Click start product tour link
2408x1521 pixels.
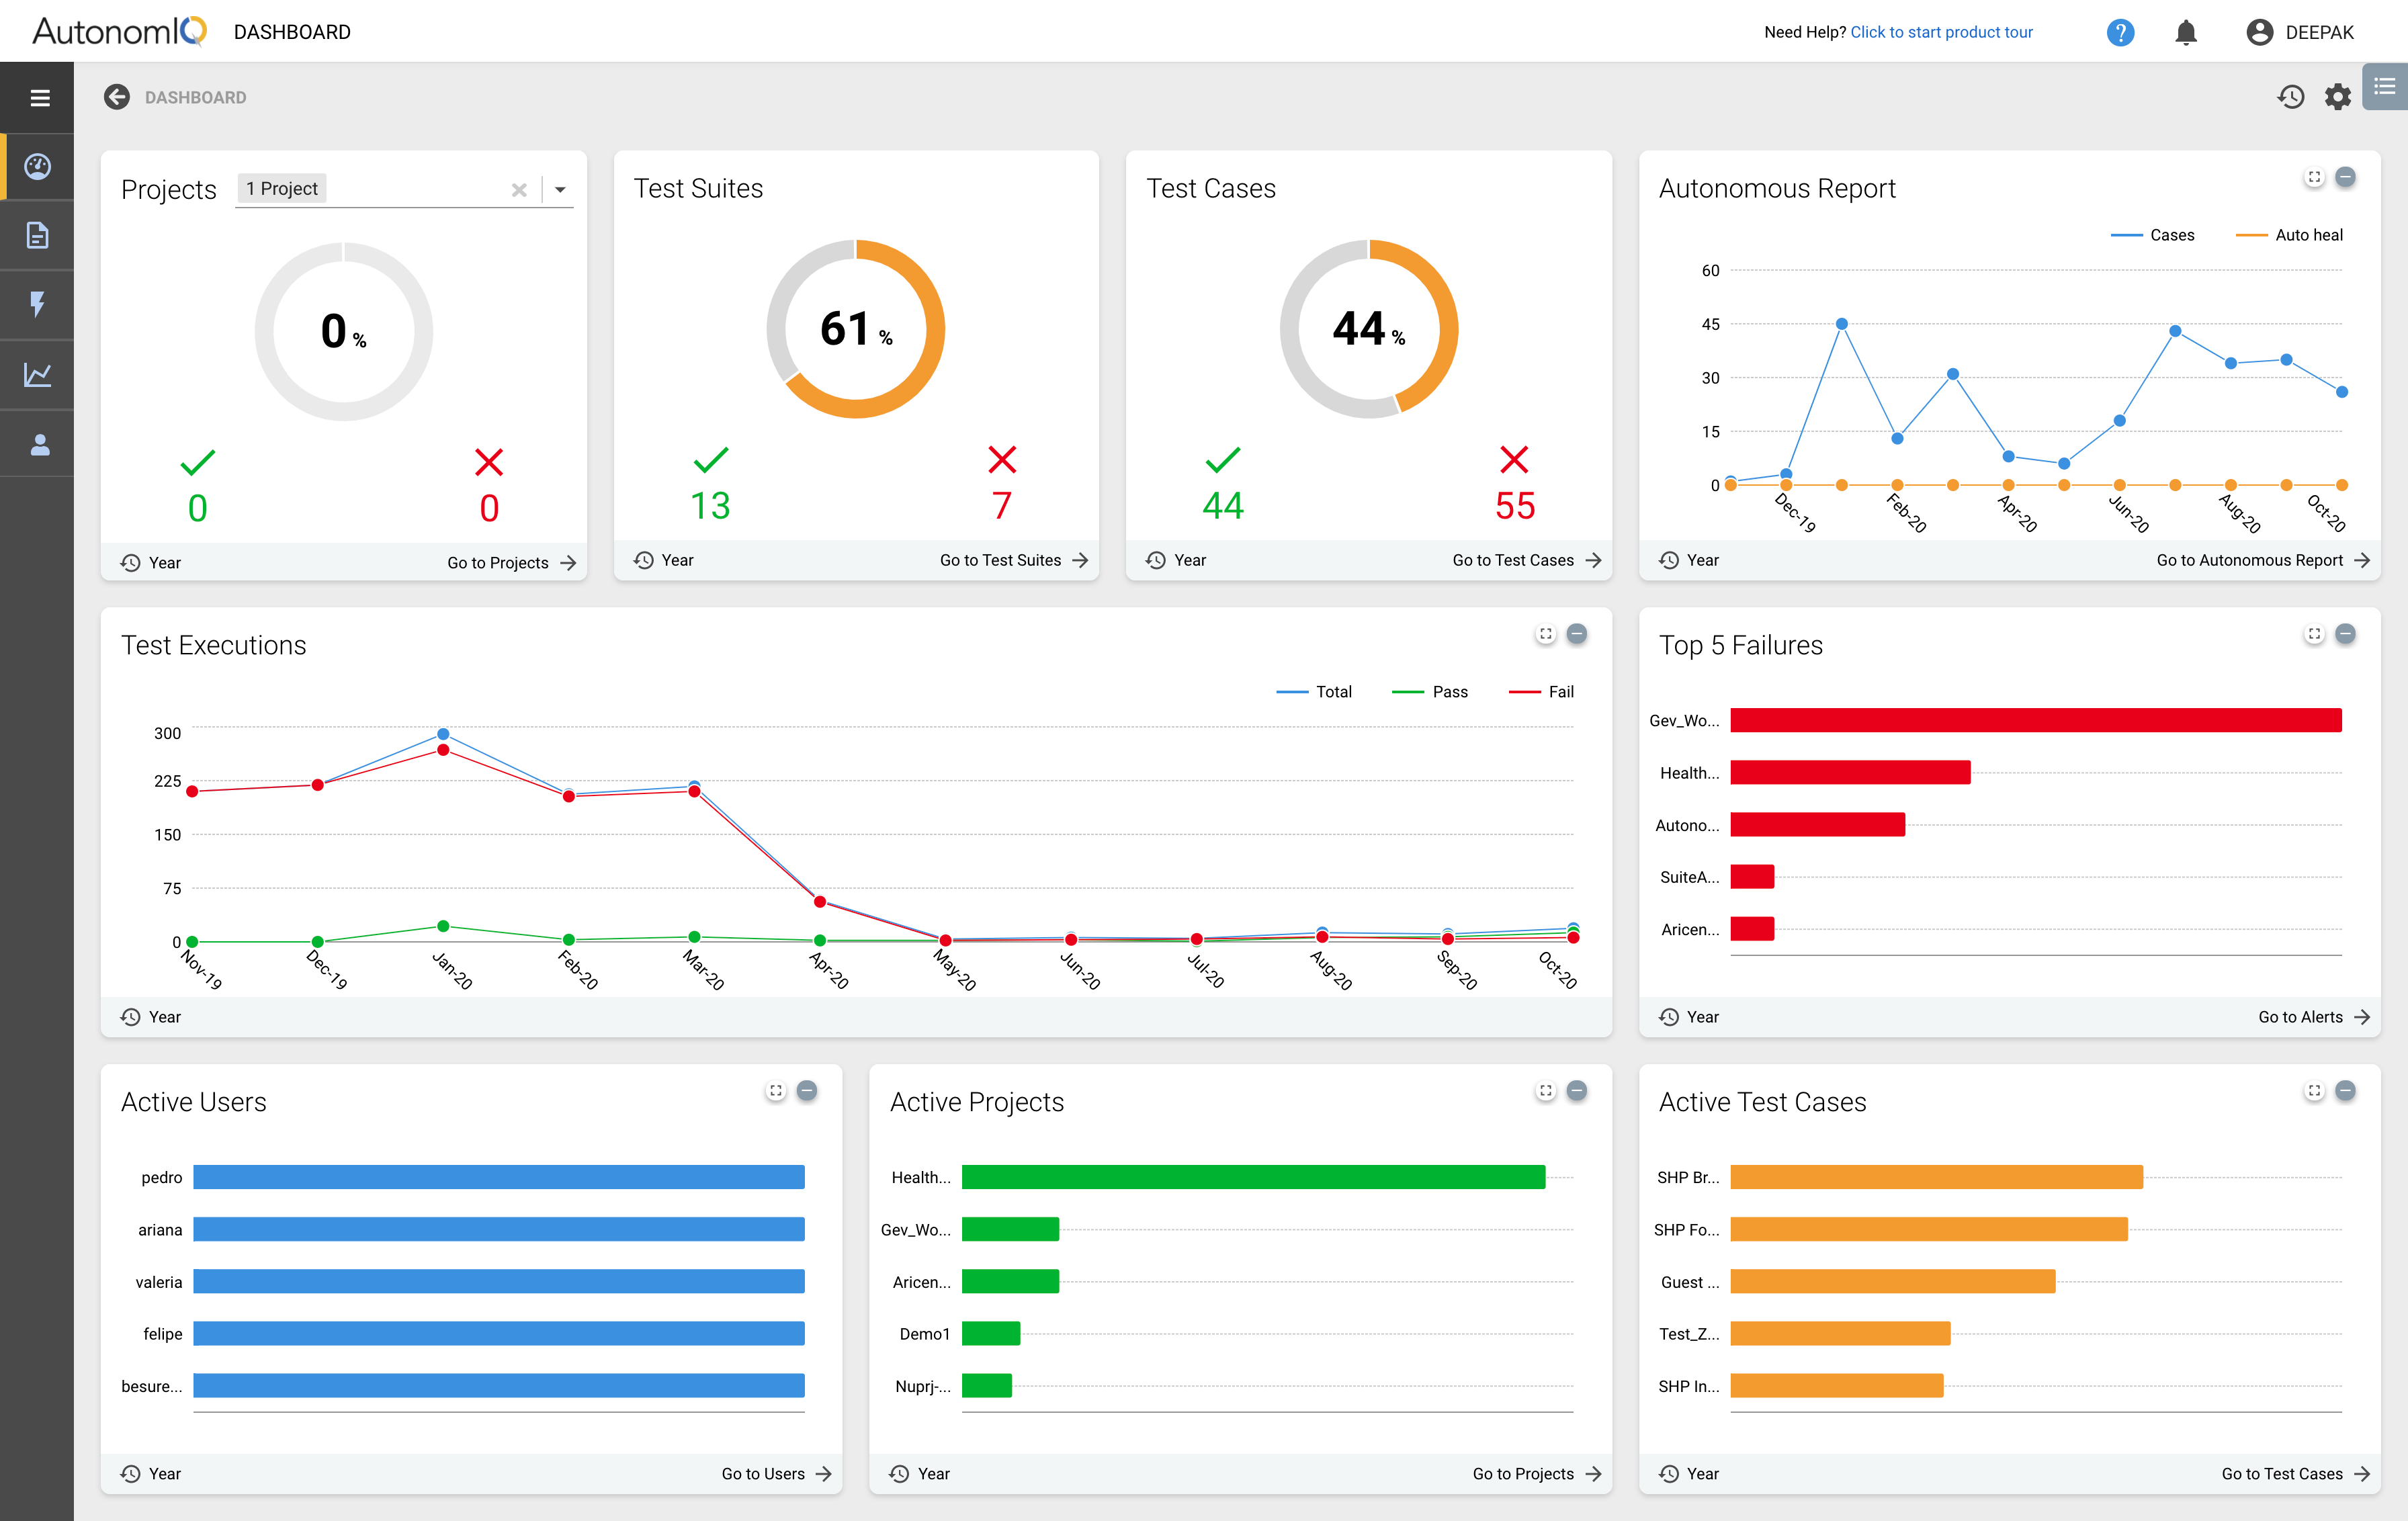[x=1941, y=32]
